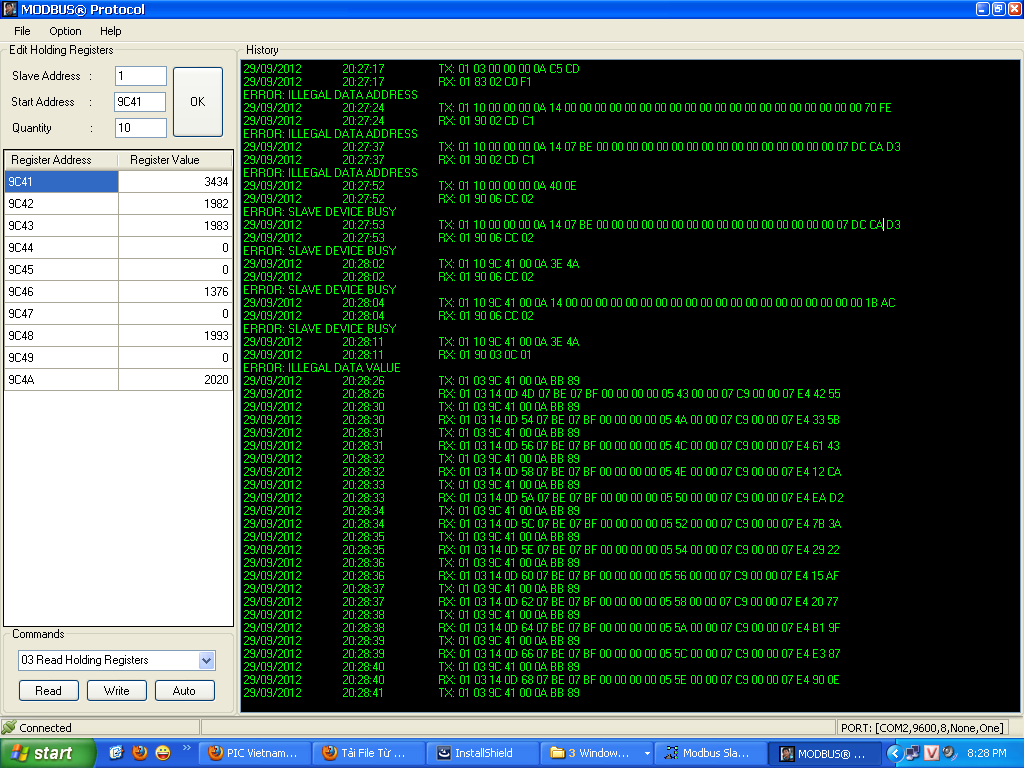This screenshot has height=768, width=1024.
Task: Click the network tray icon
Action: 912,753
